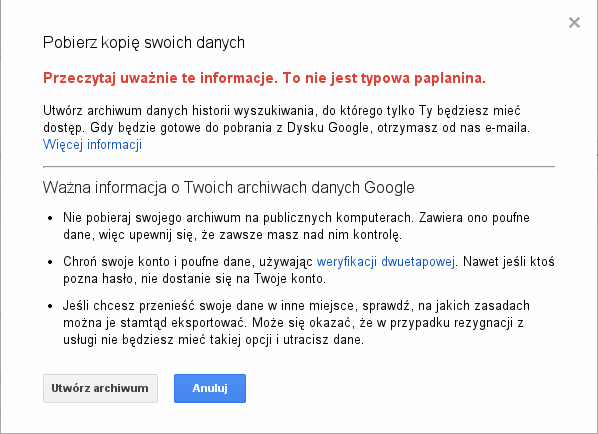
Task: Cancel with the blue Anuluj button
Action: click(210, 388)
